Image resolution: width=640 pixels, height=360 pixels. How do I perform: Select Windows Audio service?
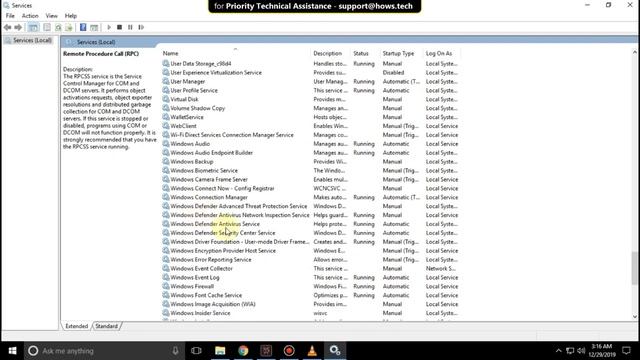tap(310, 144)
